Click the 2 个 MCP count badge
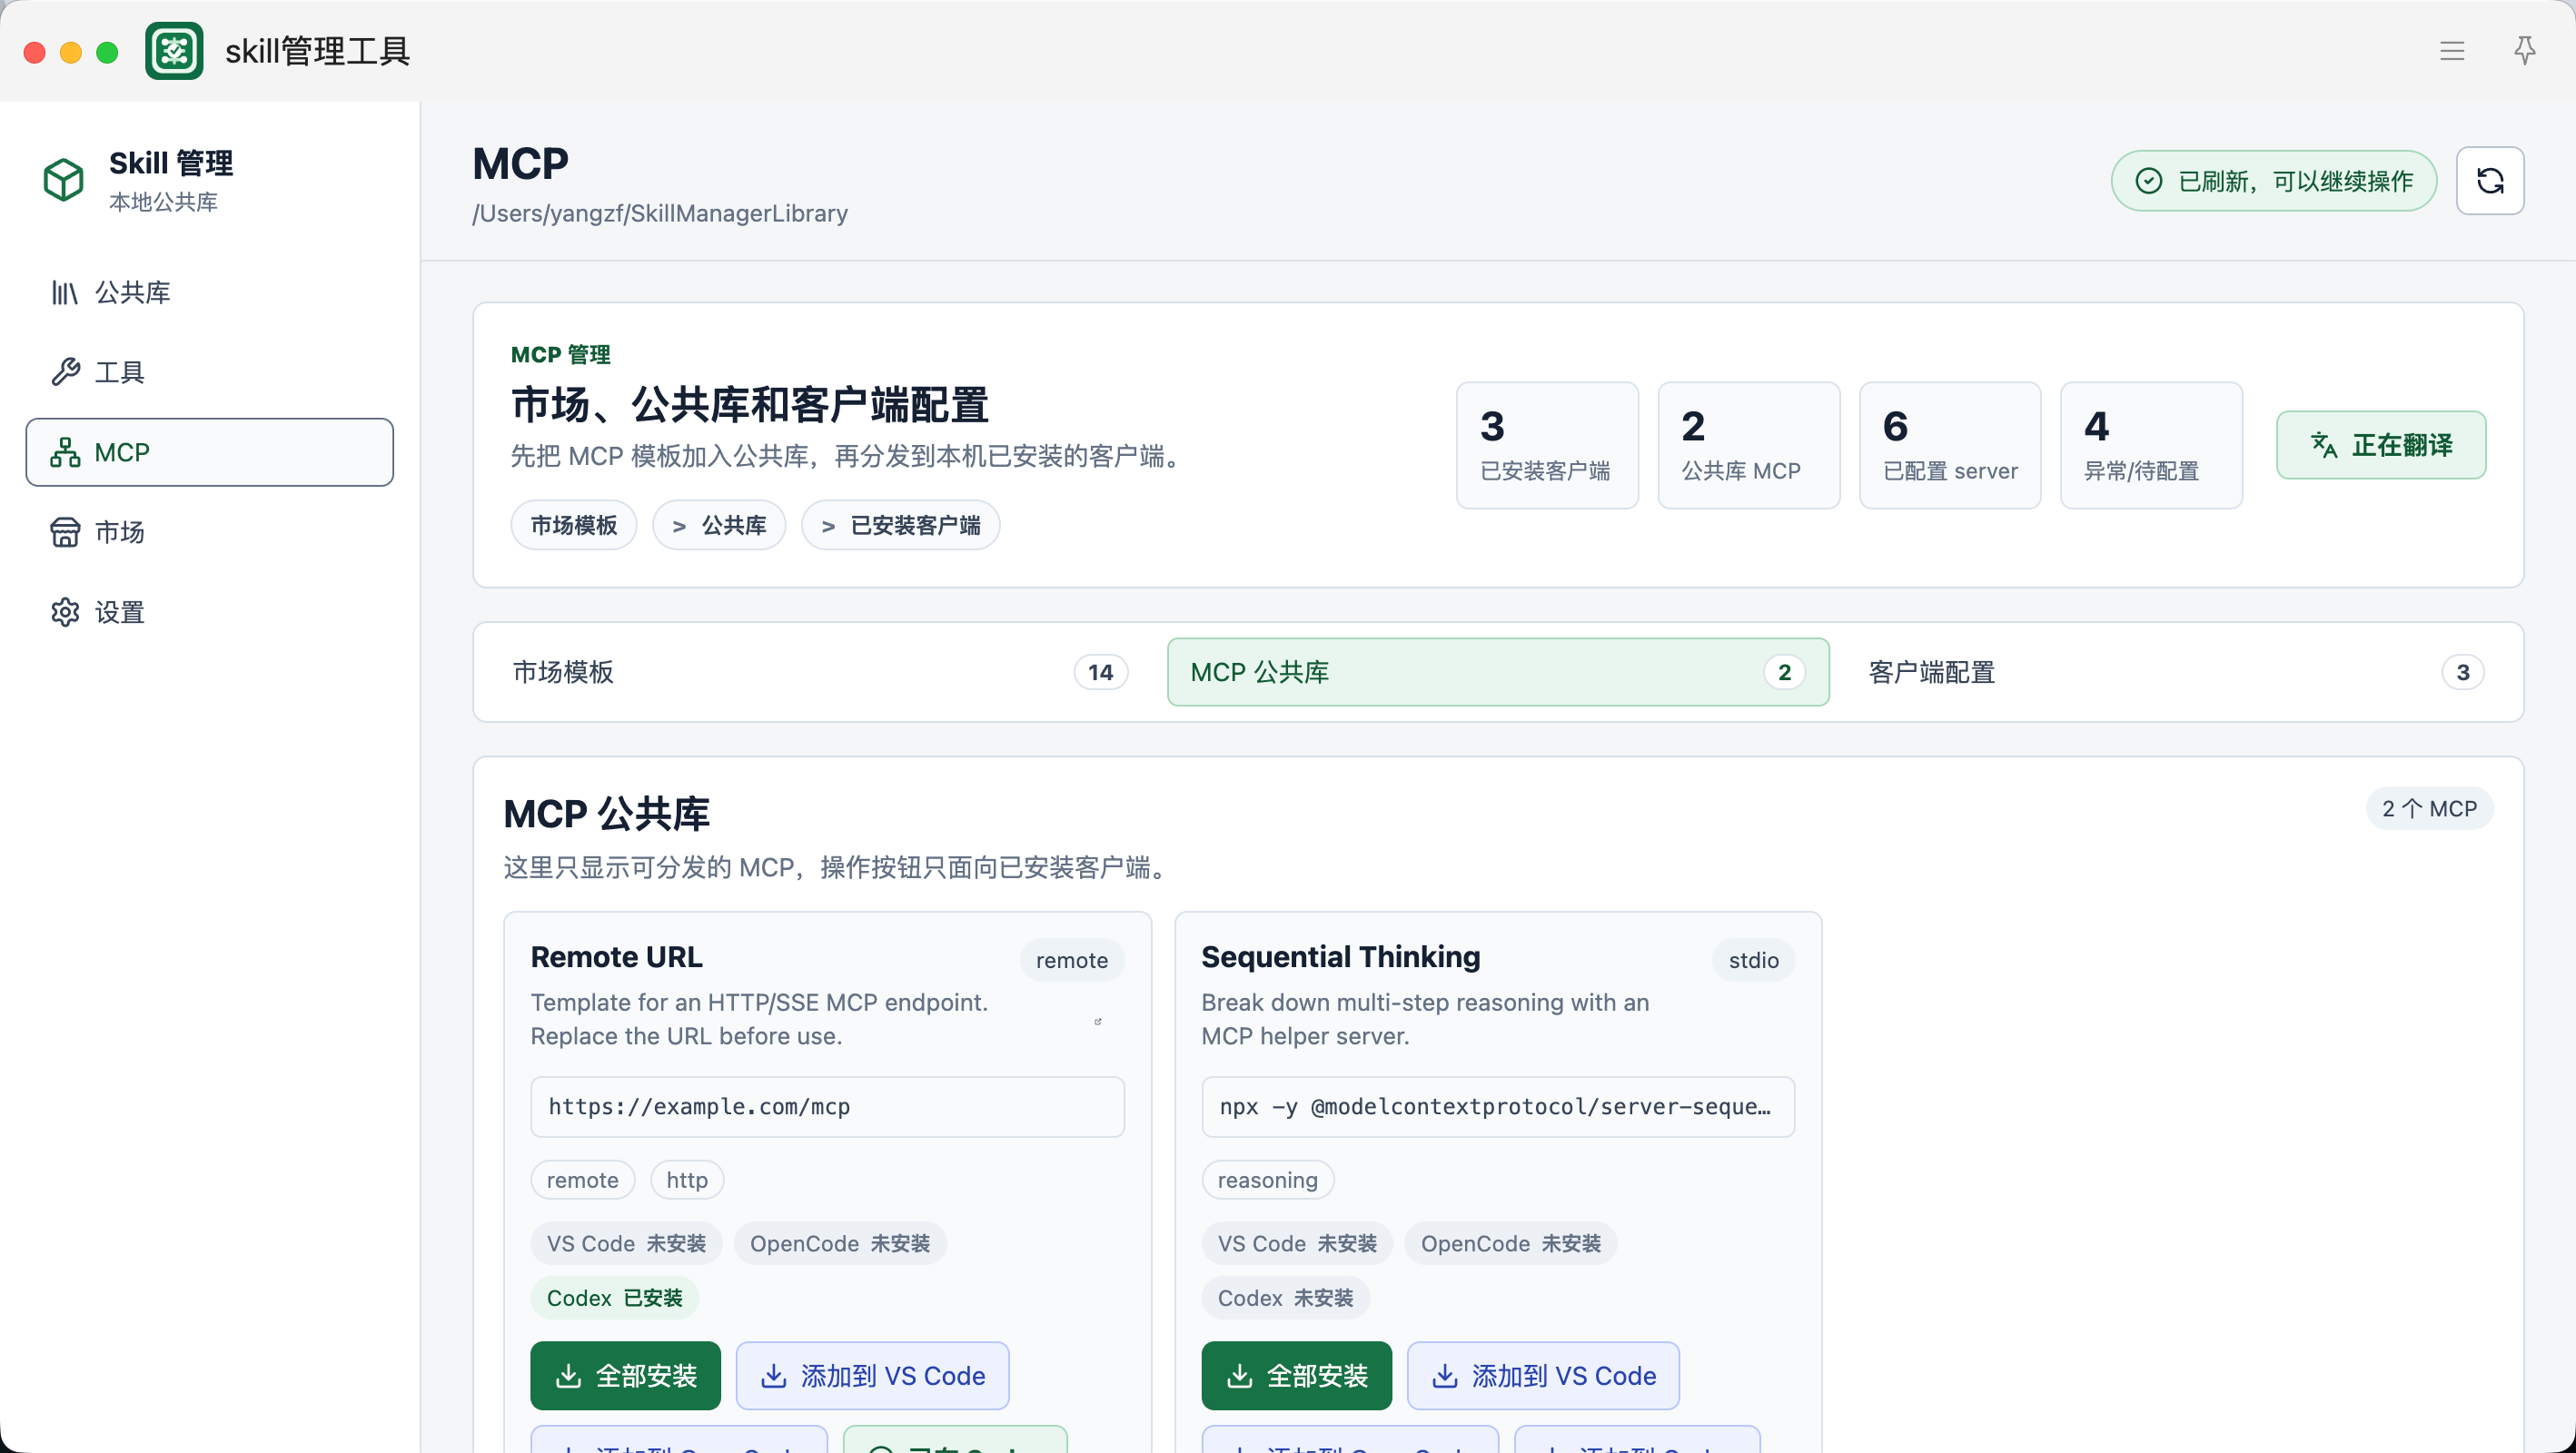Viewport: 2576px width, 1453px height. tap(2429, 809)
